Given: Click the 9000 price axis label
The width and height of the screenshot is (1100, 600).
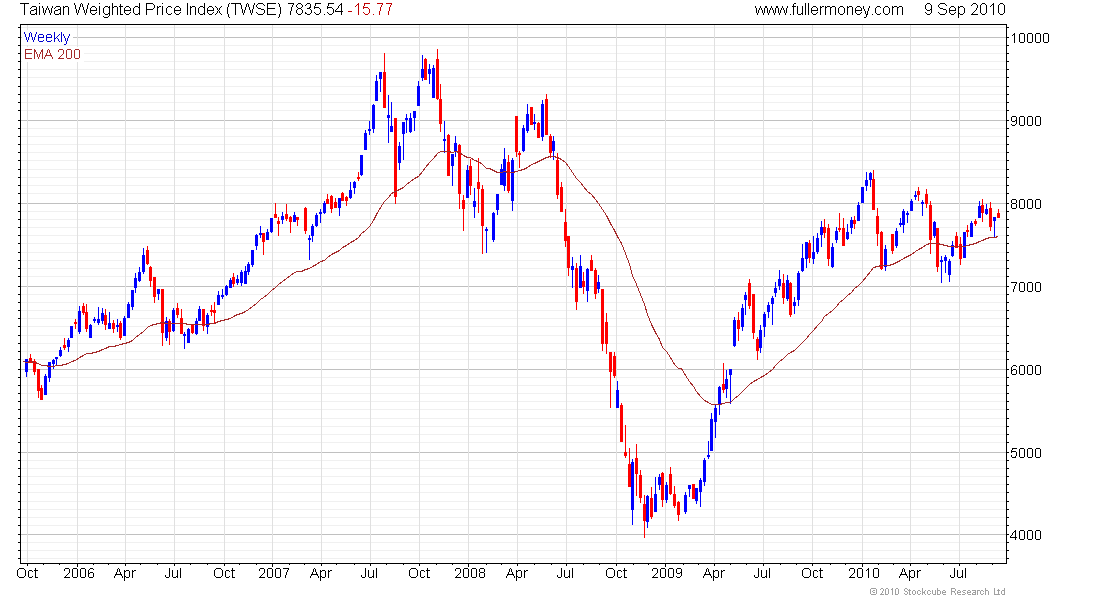Looking at the screenshot, I should pos(1026,121).
